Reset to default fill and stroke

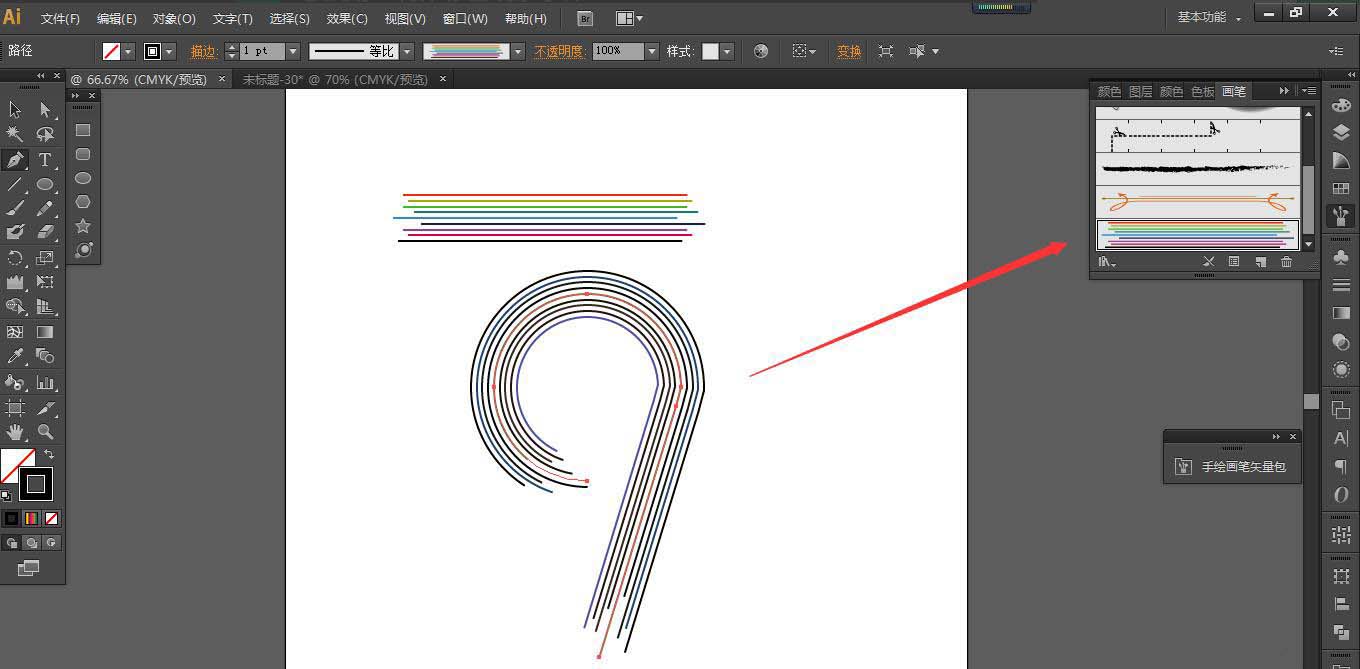click(x=6, y=495)
